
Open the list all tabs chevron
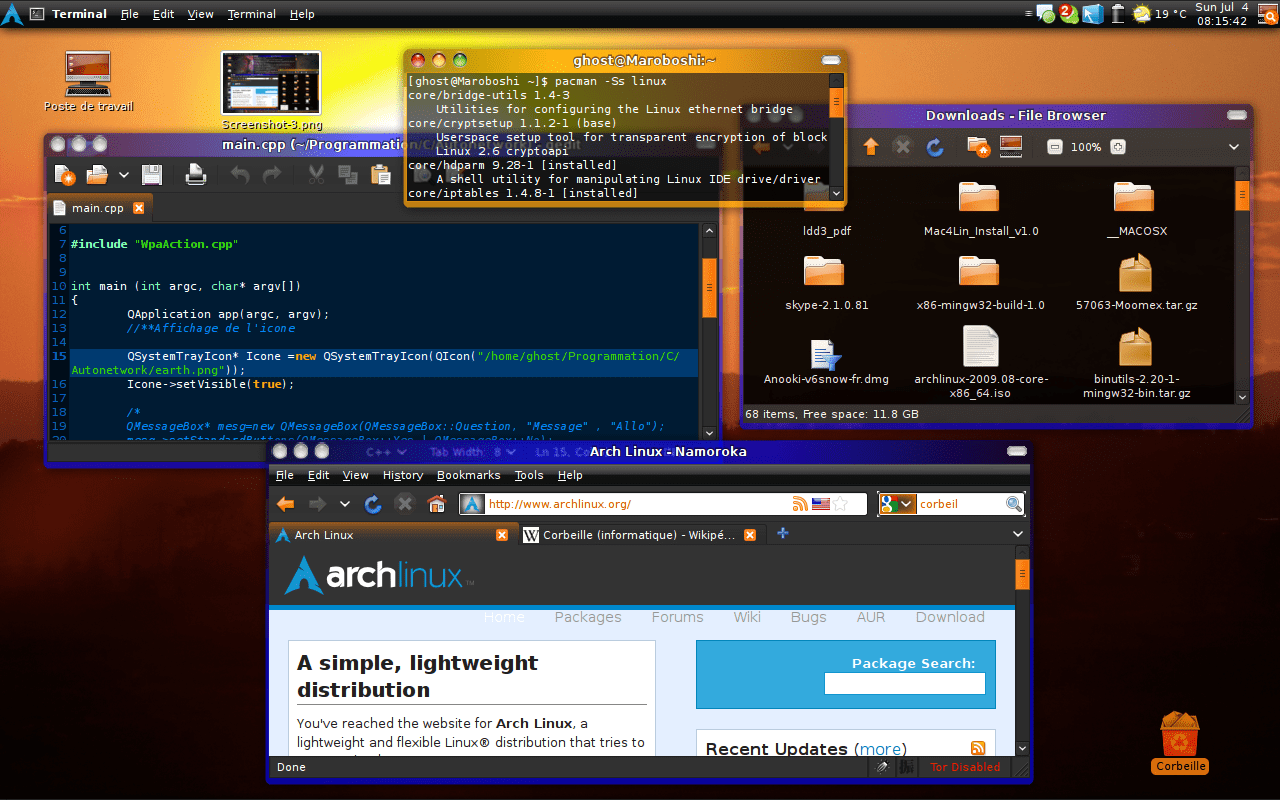coord(1018,535)
